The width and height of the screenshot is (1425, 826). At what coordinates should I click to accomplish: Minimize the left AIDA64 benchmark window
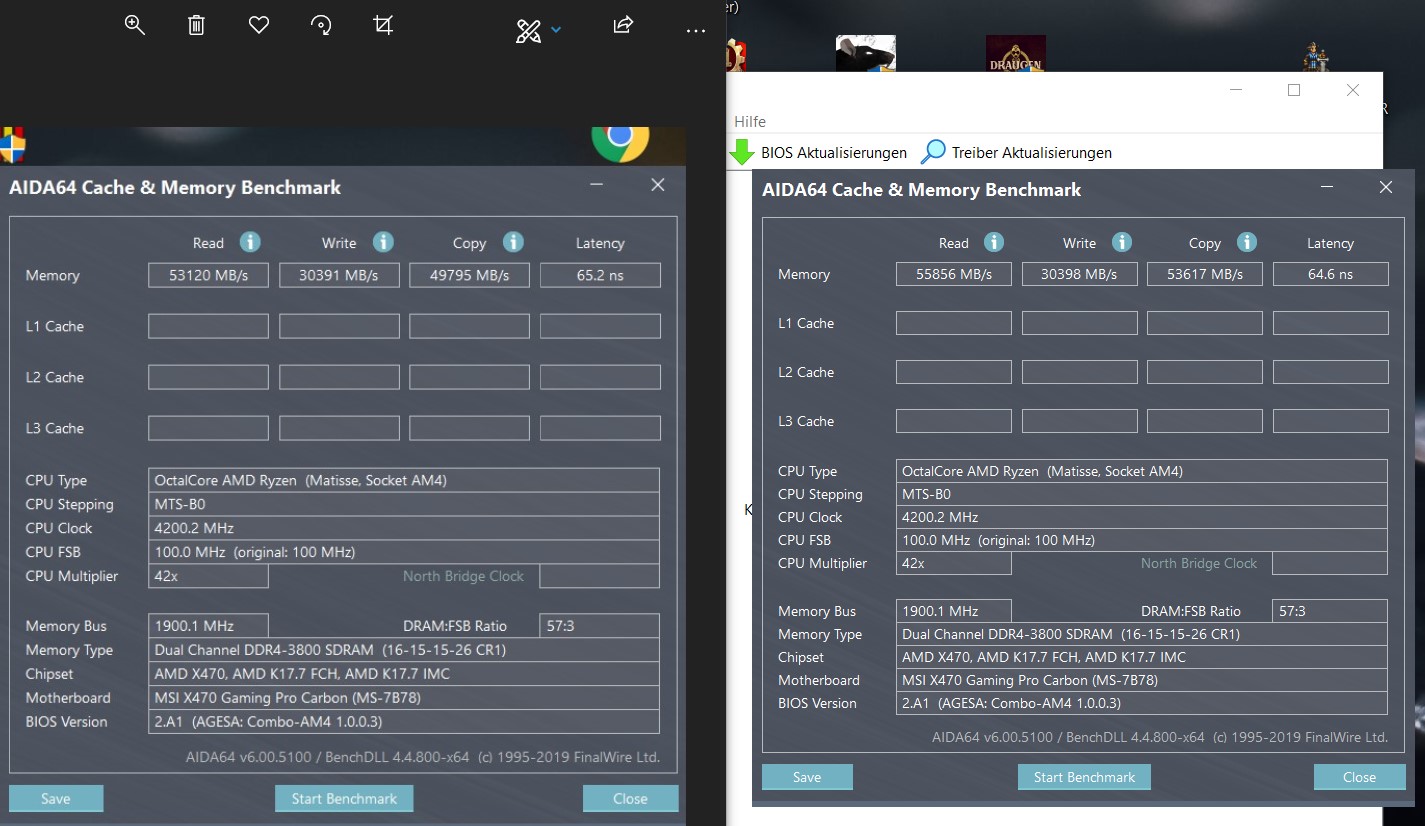point(596,185)
